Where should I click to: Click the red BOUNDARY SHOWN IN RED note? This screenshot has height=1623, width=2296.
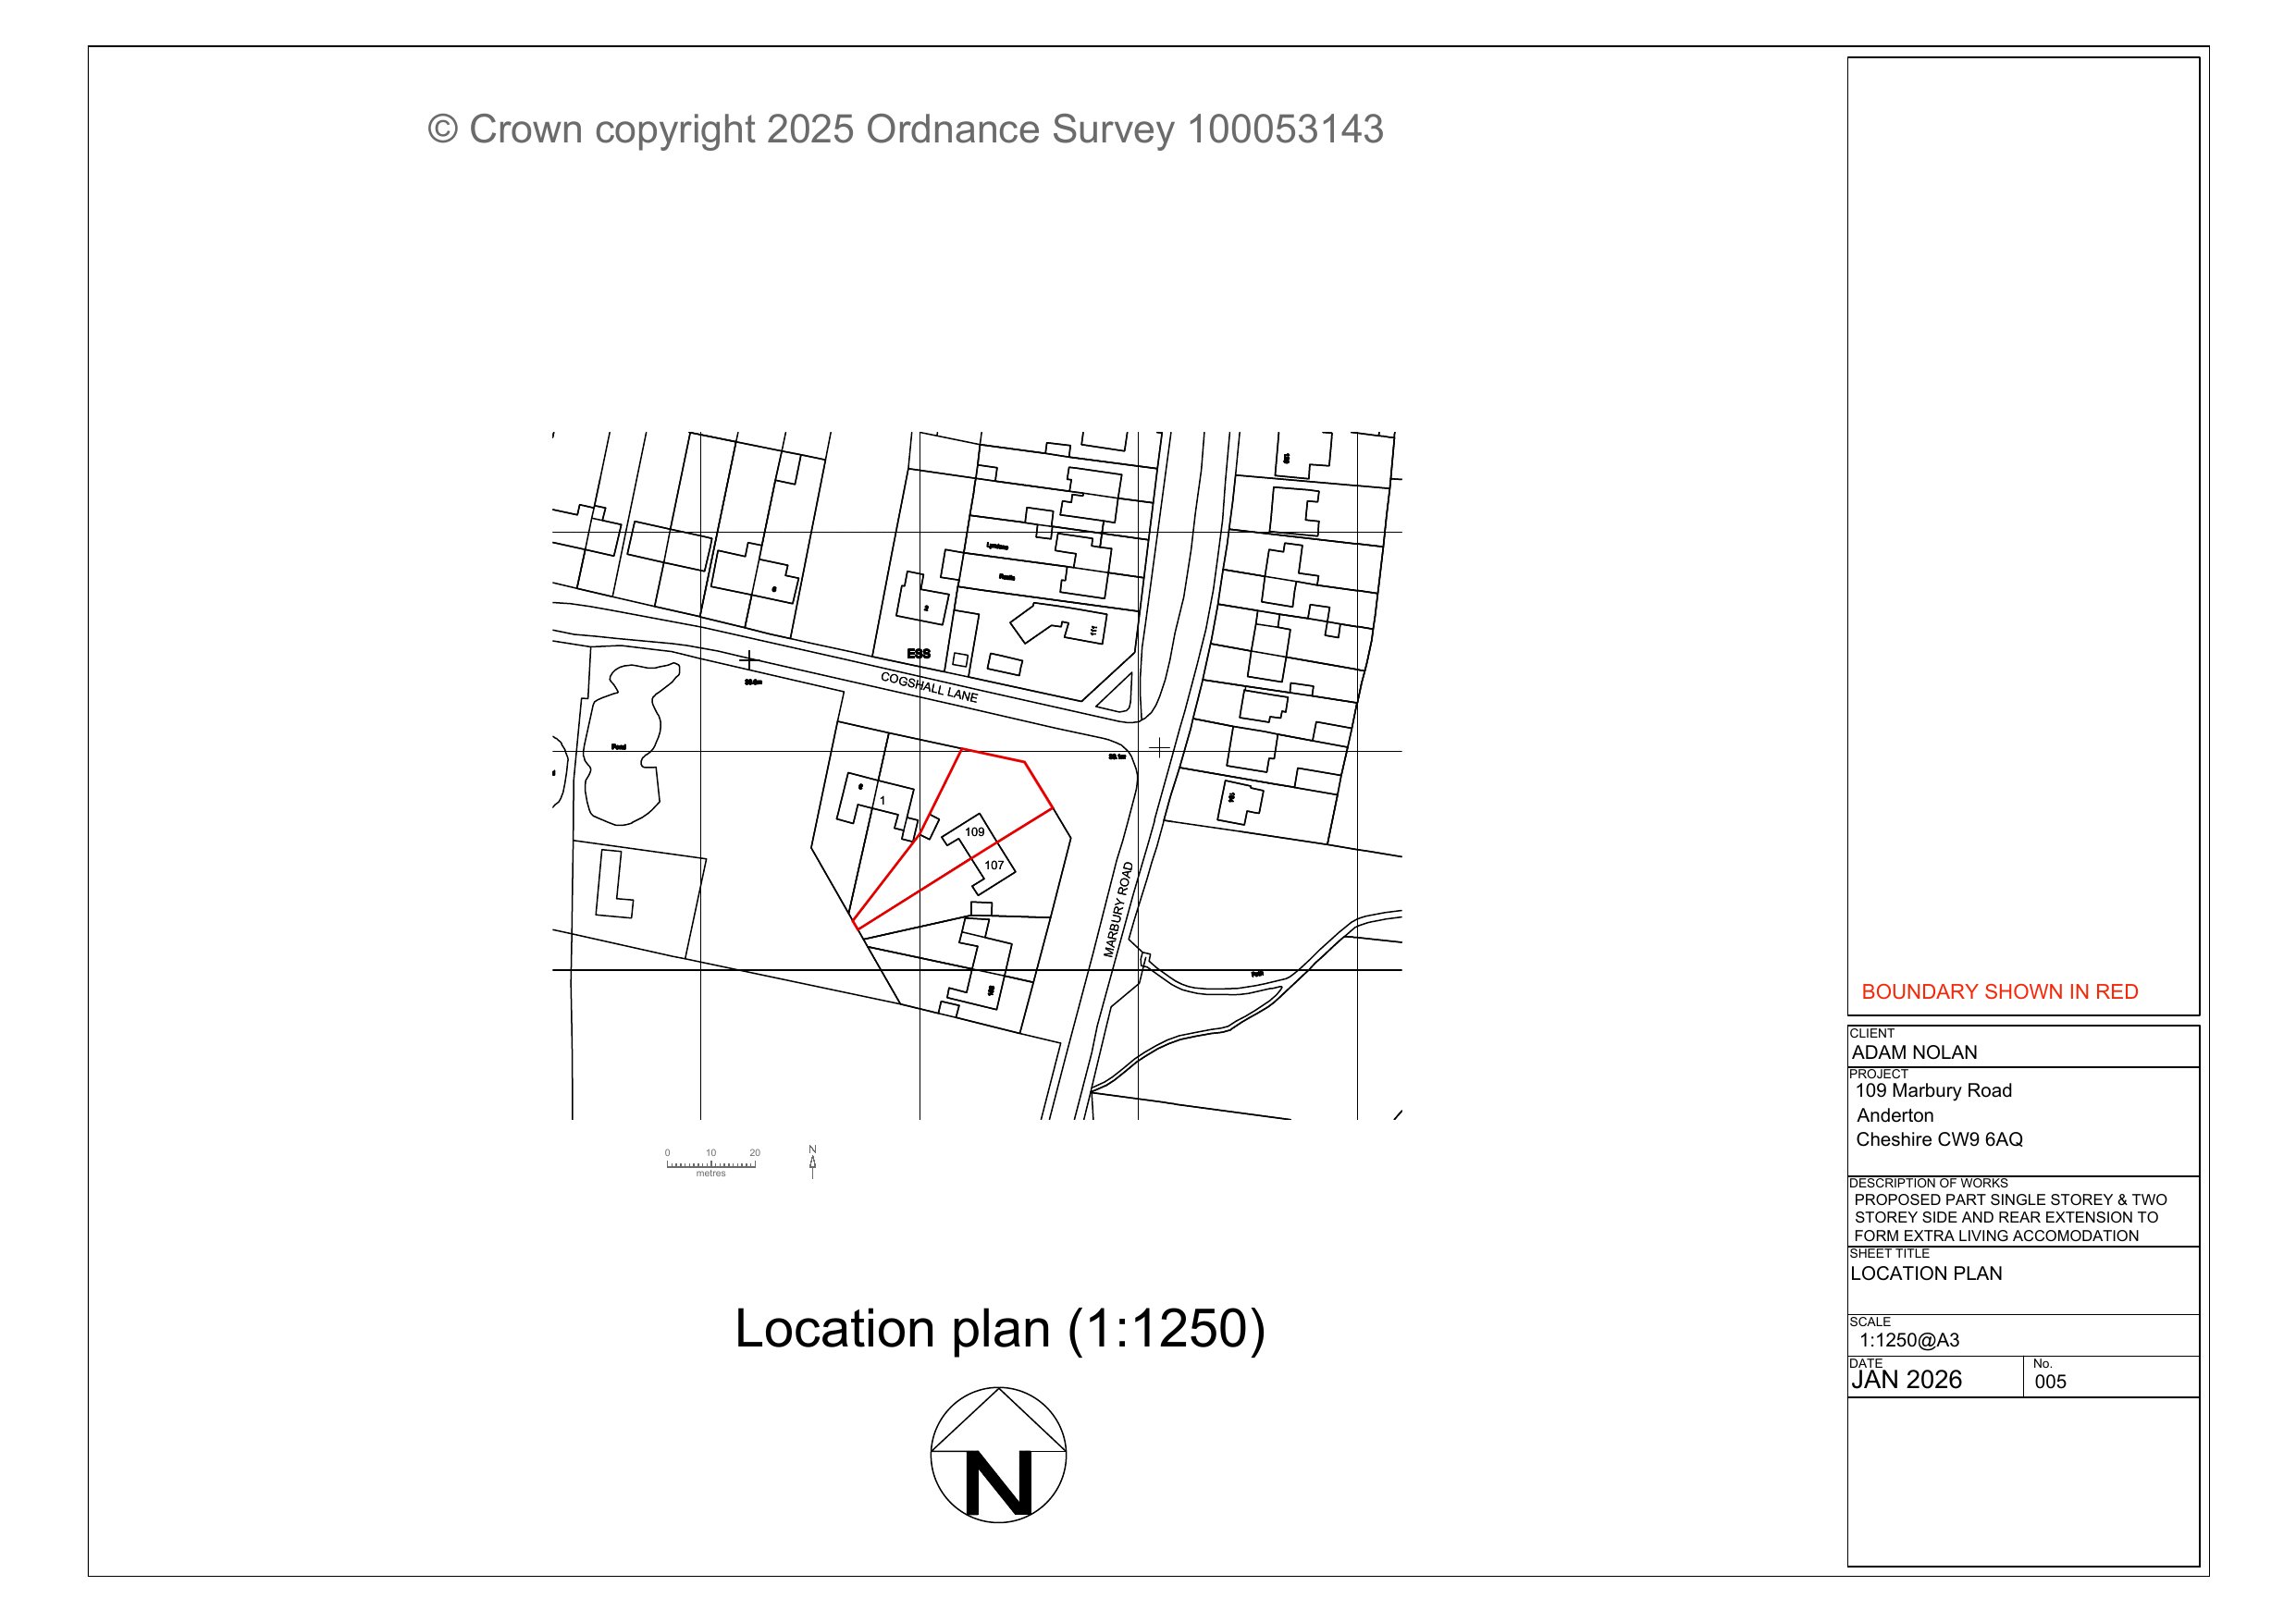click(1999, 992)
